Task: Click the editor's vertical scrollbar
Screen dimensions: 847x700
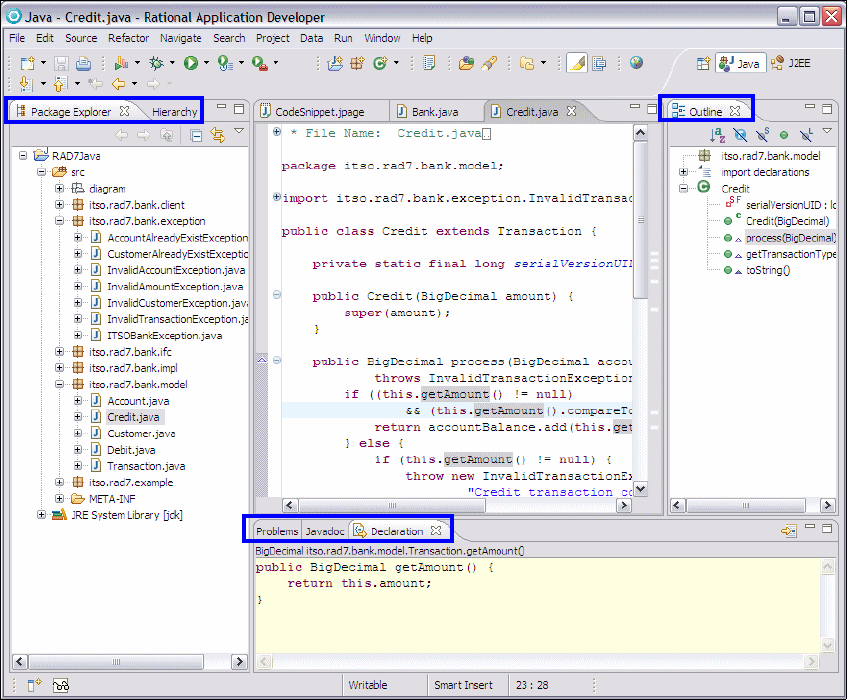Action: coord(641,220)
